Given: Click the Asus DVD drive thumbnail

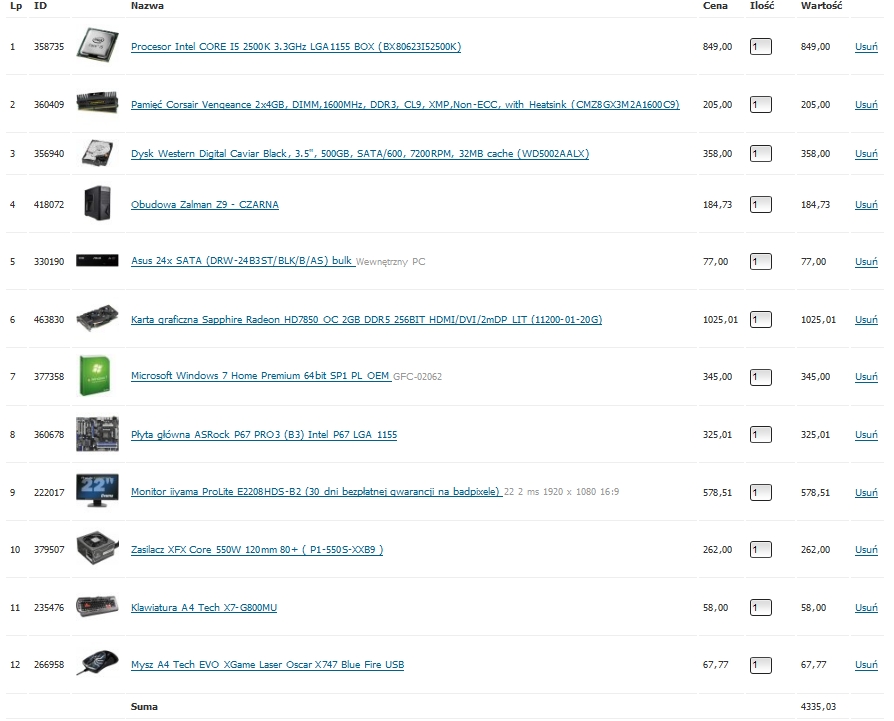Looking at the screenshot, I should click(x=97, y=260).
